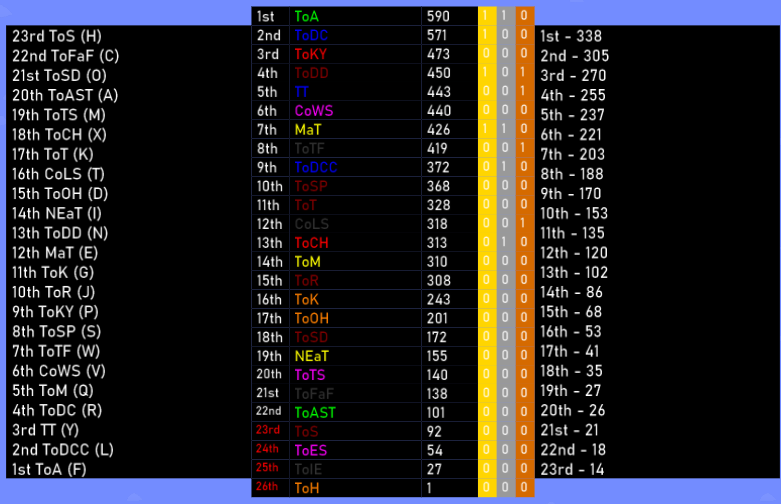Select the score 440 for CoWS
This screenshot has width=781, height=504.
click(438, 111)
